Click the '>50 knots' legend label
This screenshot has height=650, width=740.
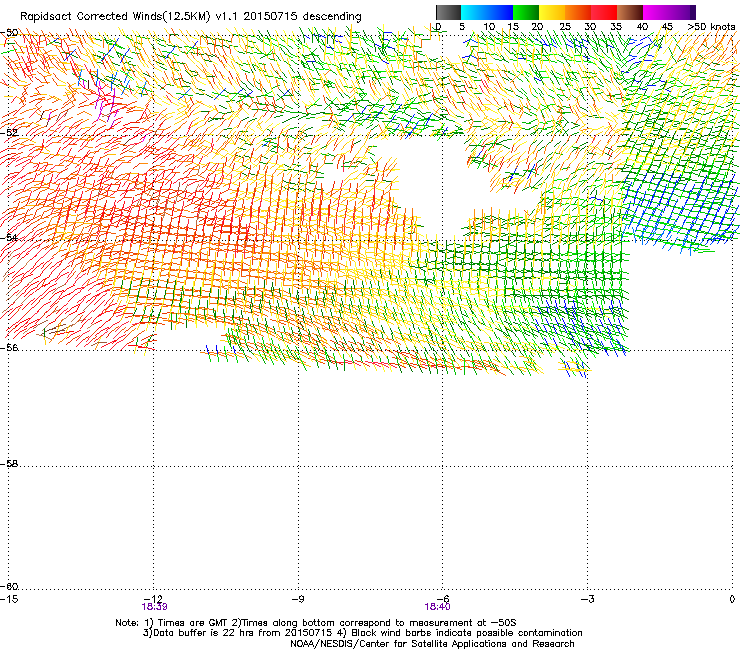(x=711, y=27)
